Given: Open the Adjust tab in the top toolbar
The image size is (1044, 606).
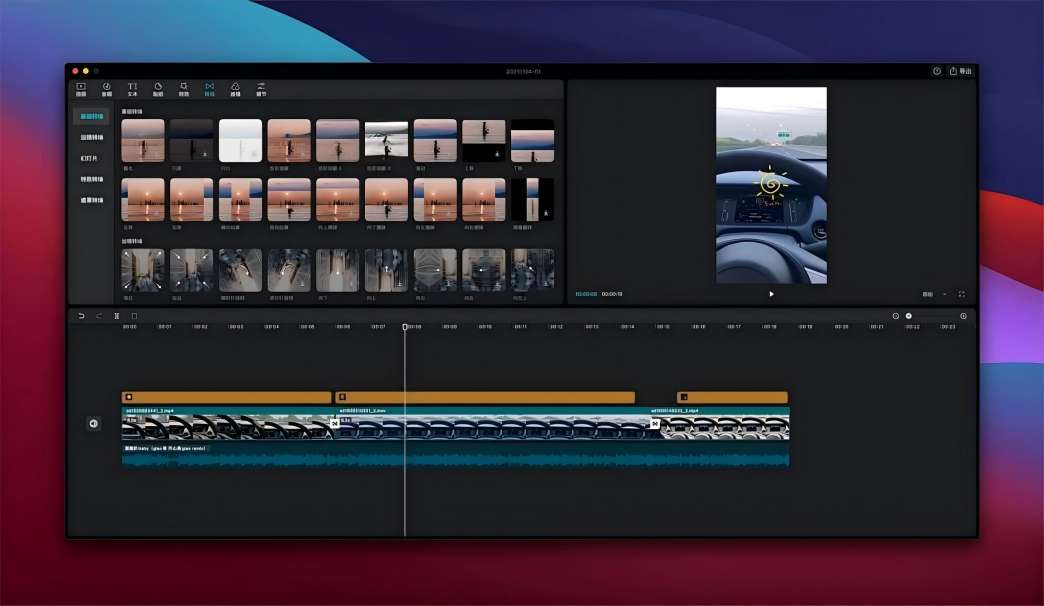Looking at the screenshot, I should click(261, 89).
